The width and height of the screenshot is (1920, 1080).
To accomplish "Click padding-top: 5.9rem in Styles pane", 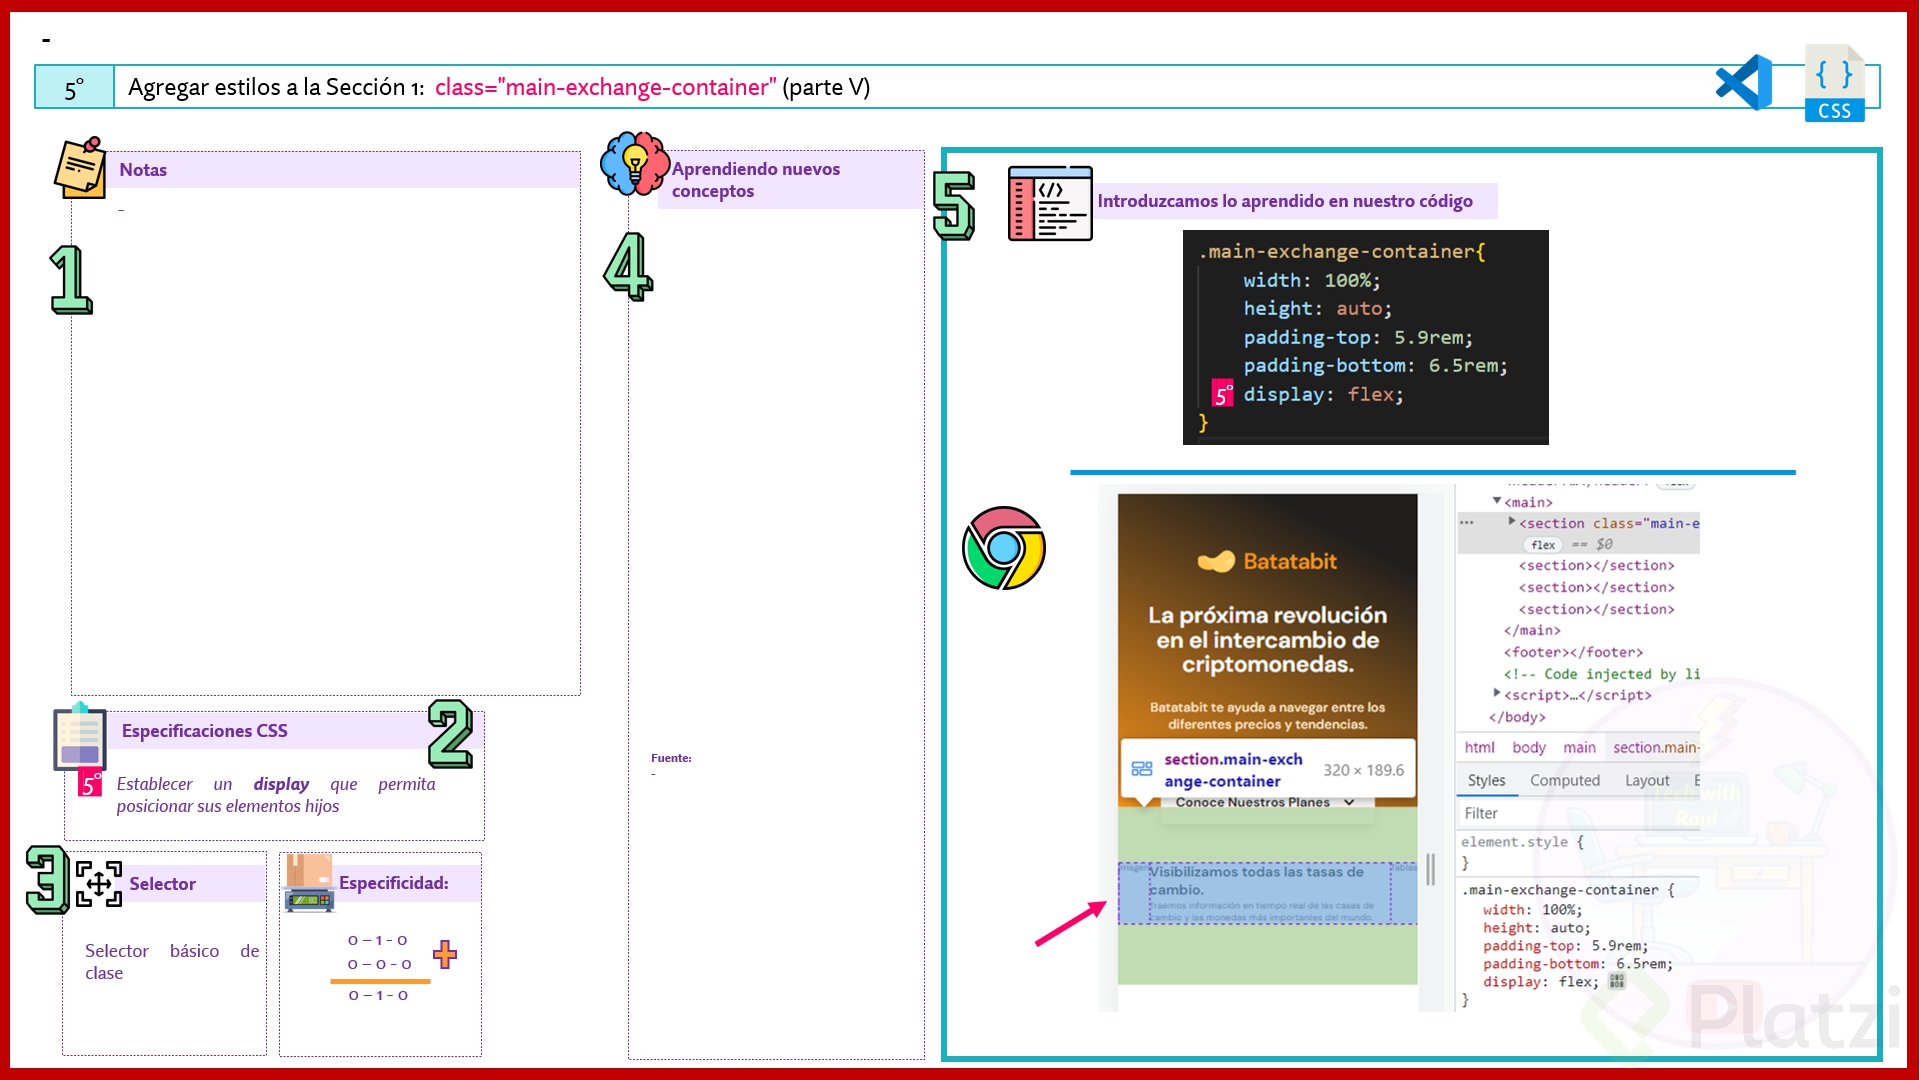I will [x=1565, y=946].
